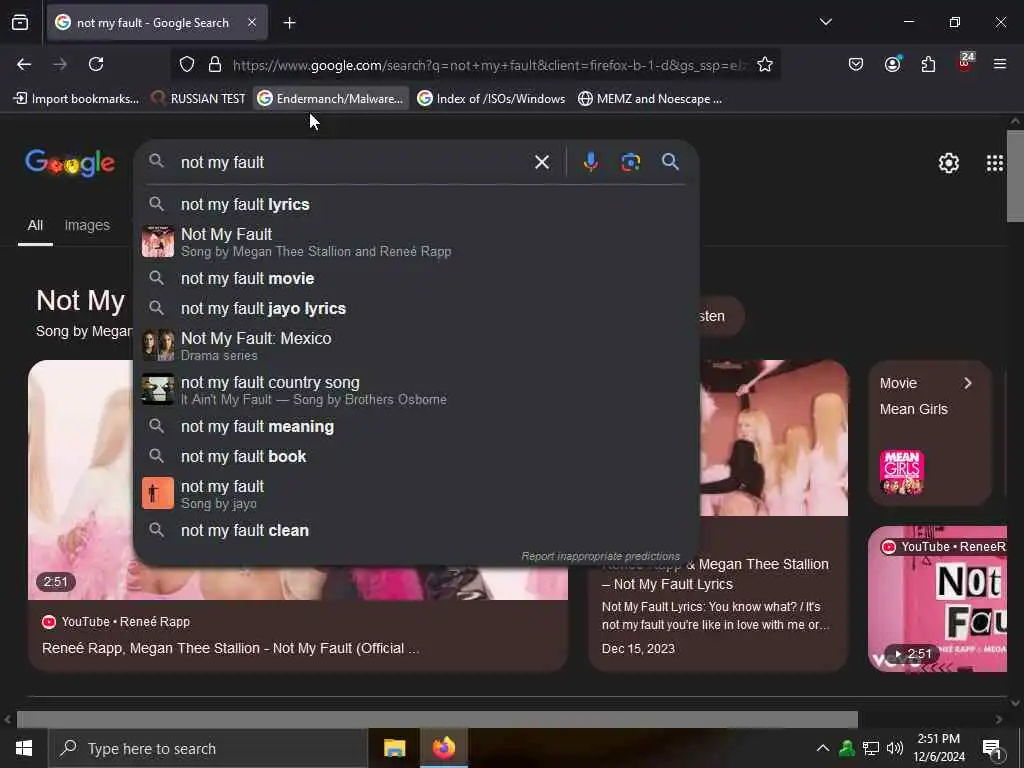Image resolution: width=1024 pixels, height=768 pixels.
Task: Choose suggestion 'not my fault book'
Action: pyautogui.click(x=416, y=456)
